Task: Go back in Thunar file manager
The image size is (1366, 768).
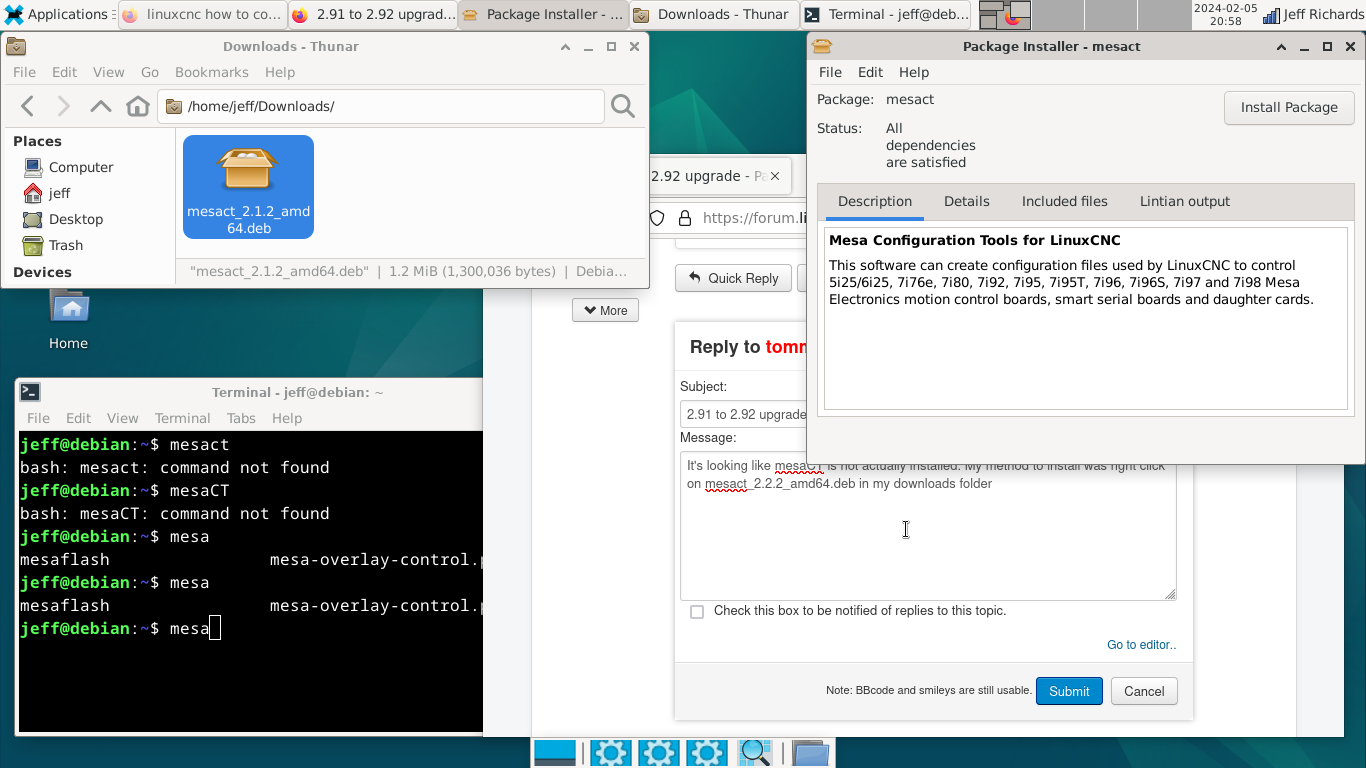Action: click(x=28, y=106)
